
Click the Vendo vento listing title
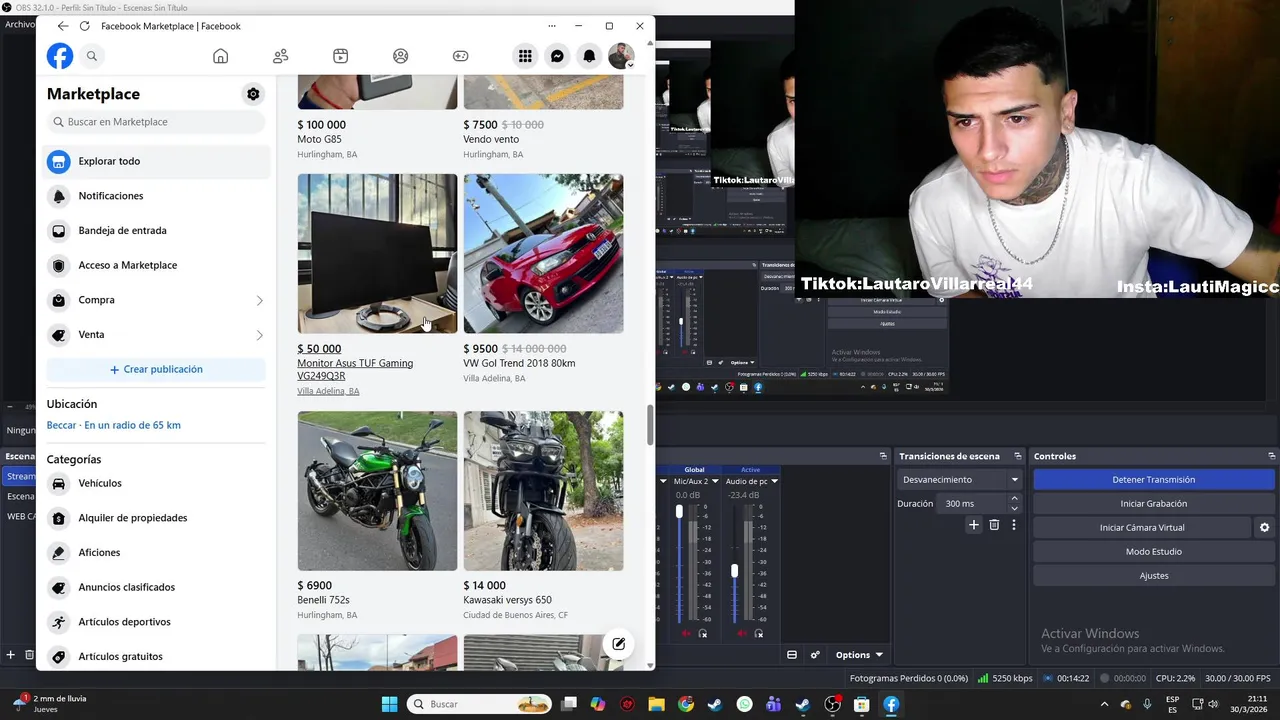[491, 139]
